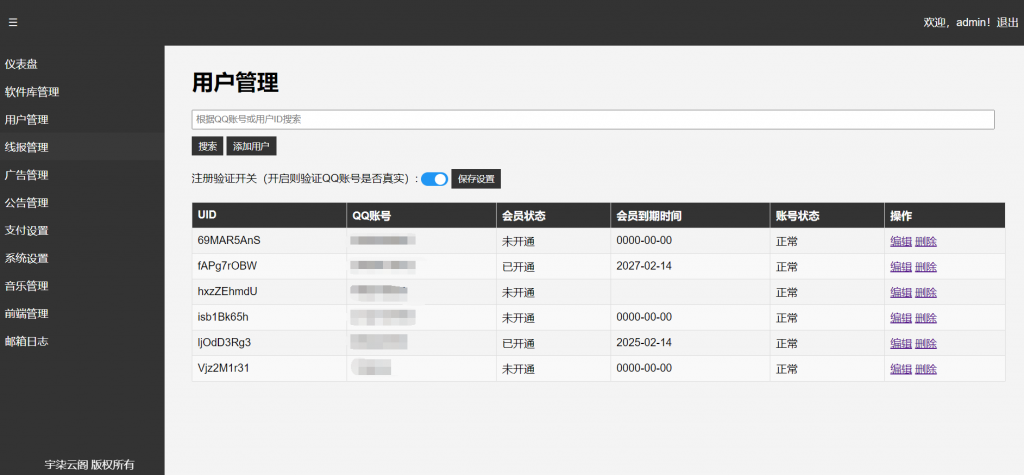Click 编辑 for user Vjz2M1r31

point(900,369)
